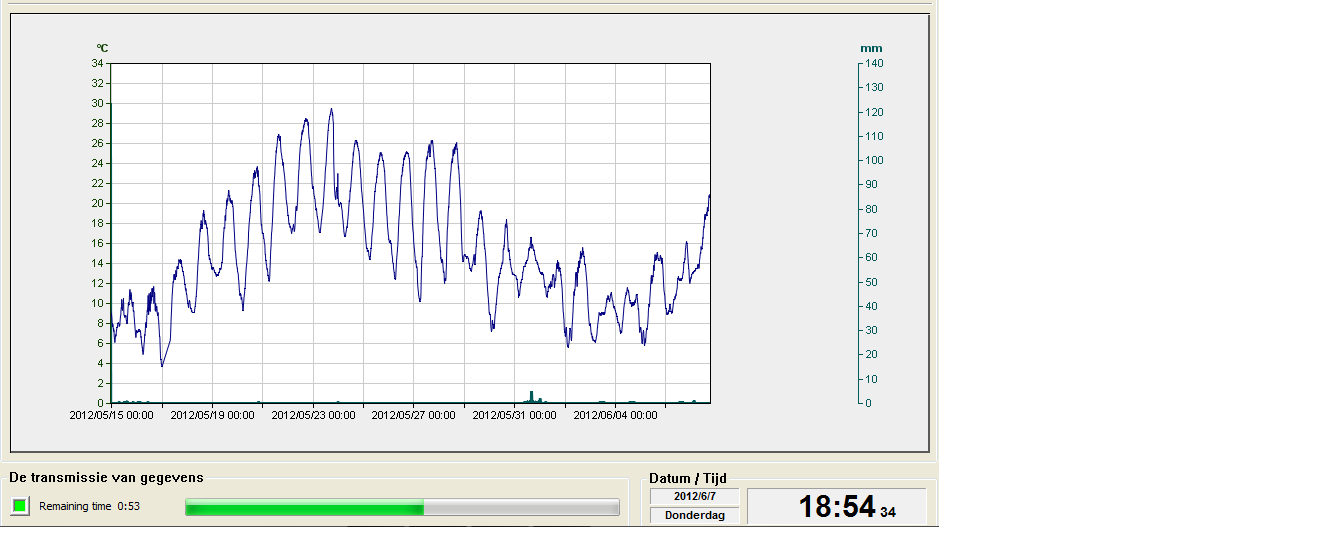Click the date field showing 2012/6/7
This screenshot has width=1343, height=557.
(x=695, y=496)
